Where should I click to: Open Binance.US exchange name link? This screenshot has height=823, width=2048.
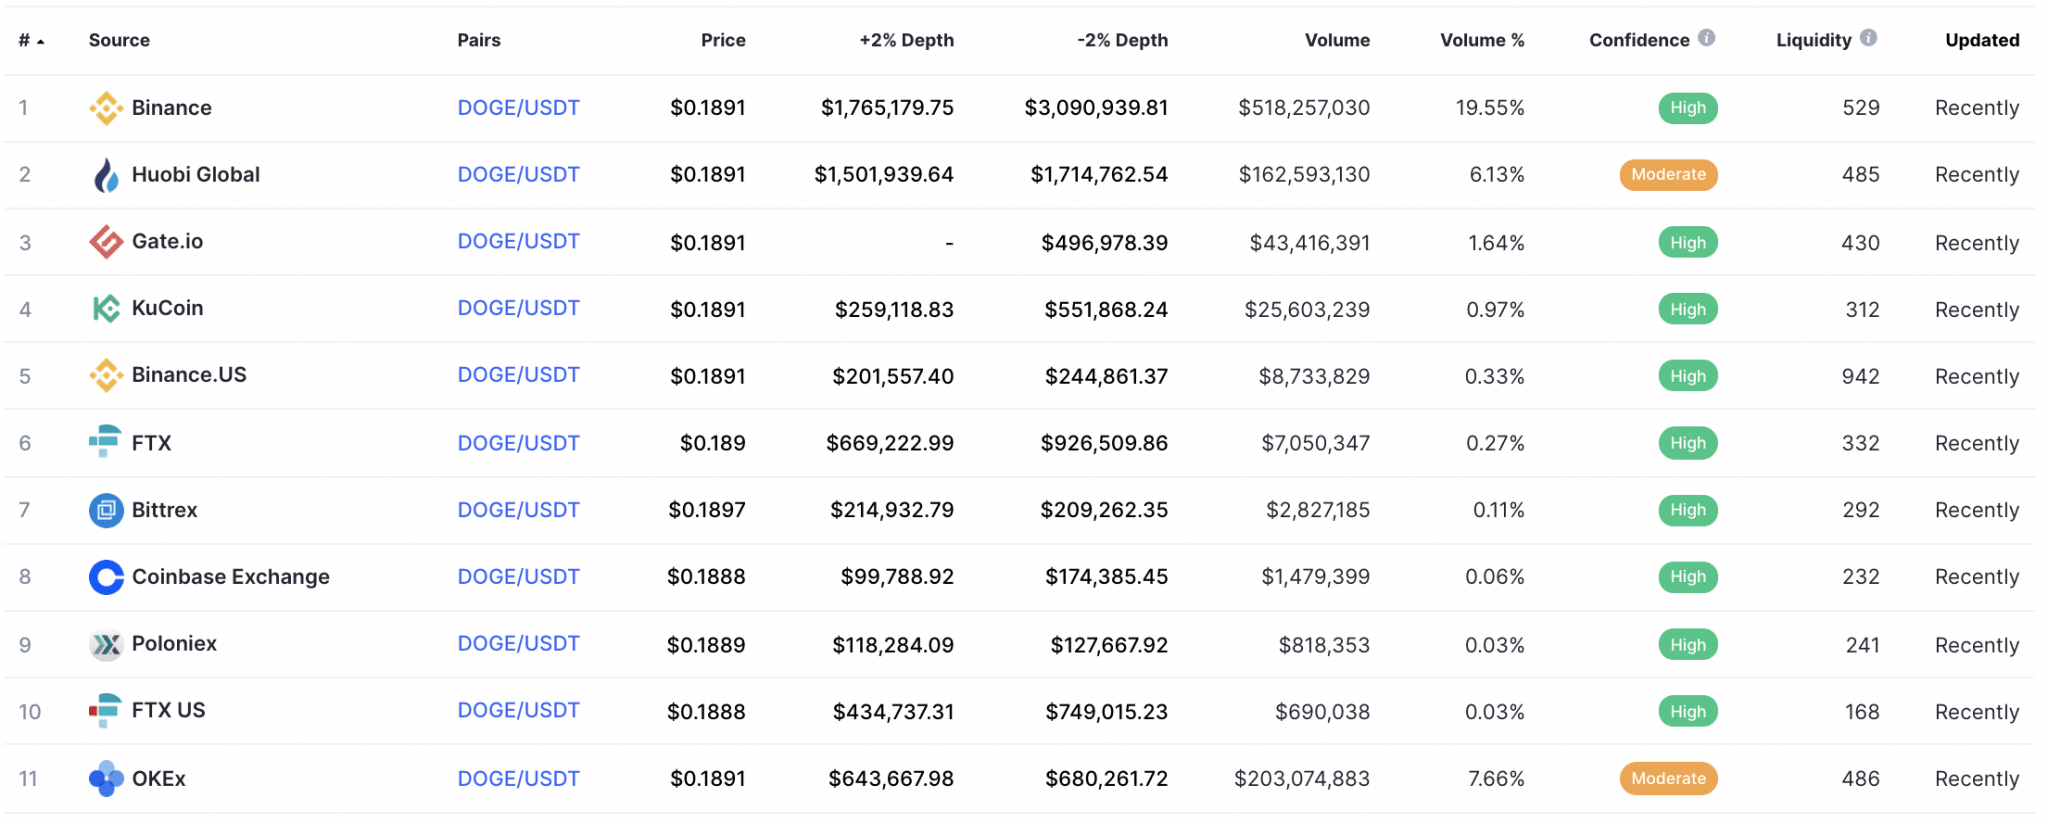pyautogui.click(x=189, y=375)
